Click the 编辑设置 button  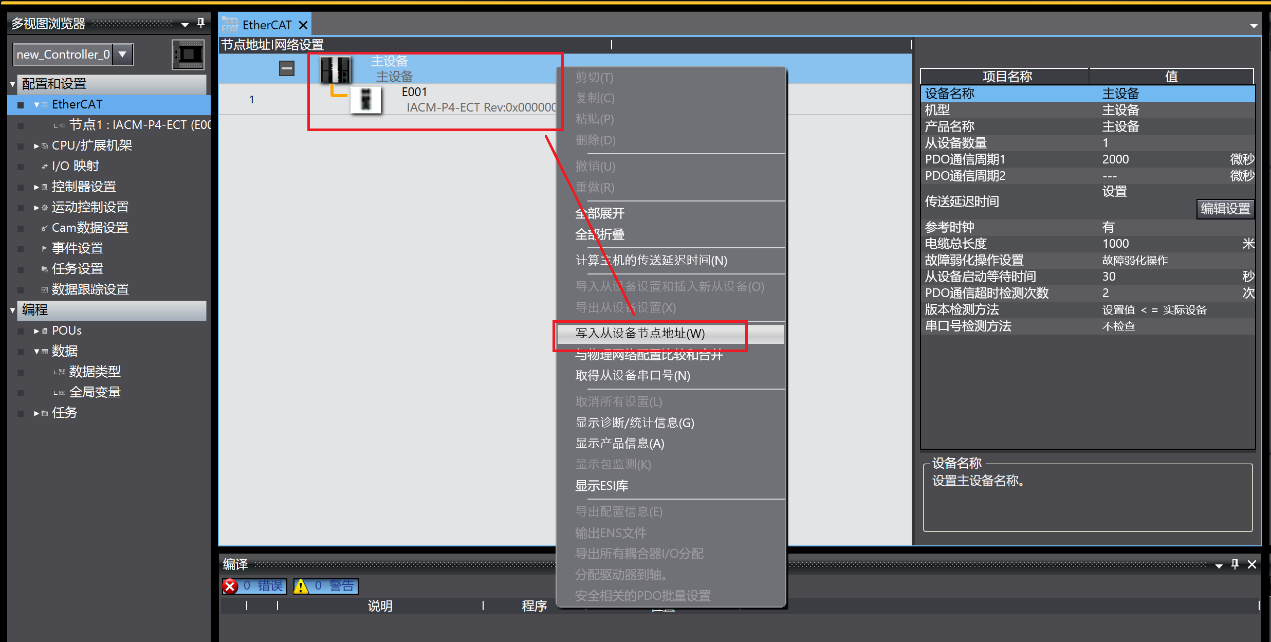(x=1224, y=208)
